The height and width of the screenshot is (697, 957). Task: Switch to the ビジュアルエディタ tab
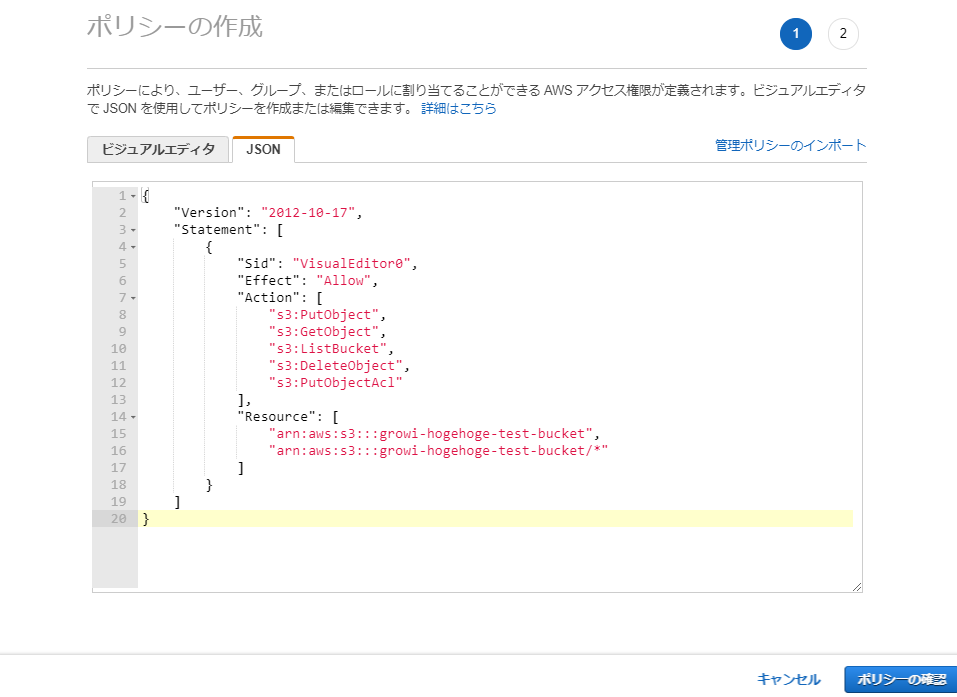(x=159, y=149)
